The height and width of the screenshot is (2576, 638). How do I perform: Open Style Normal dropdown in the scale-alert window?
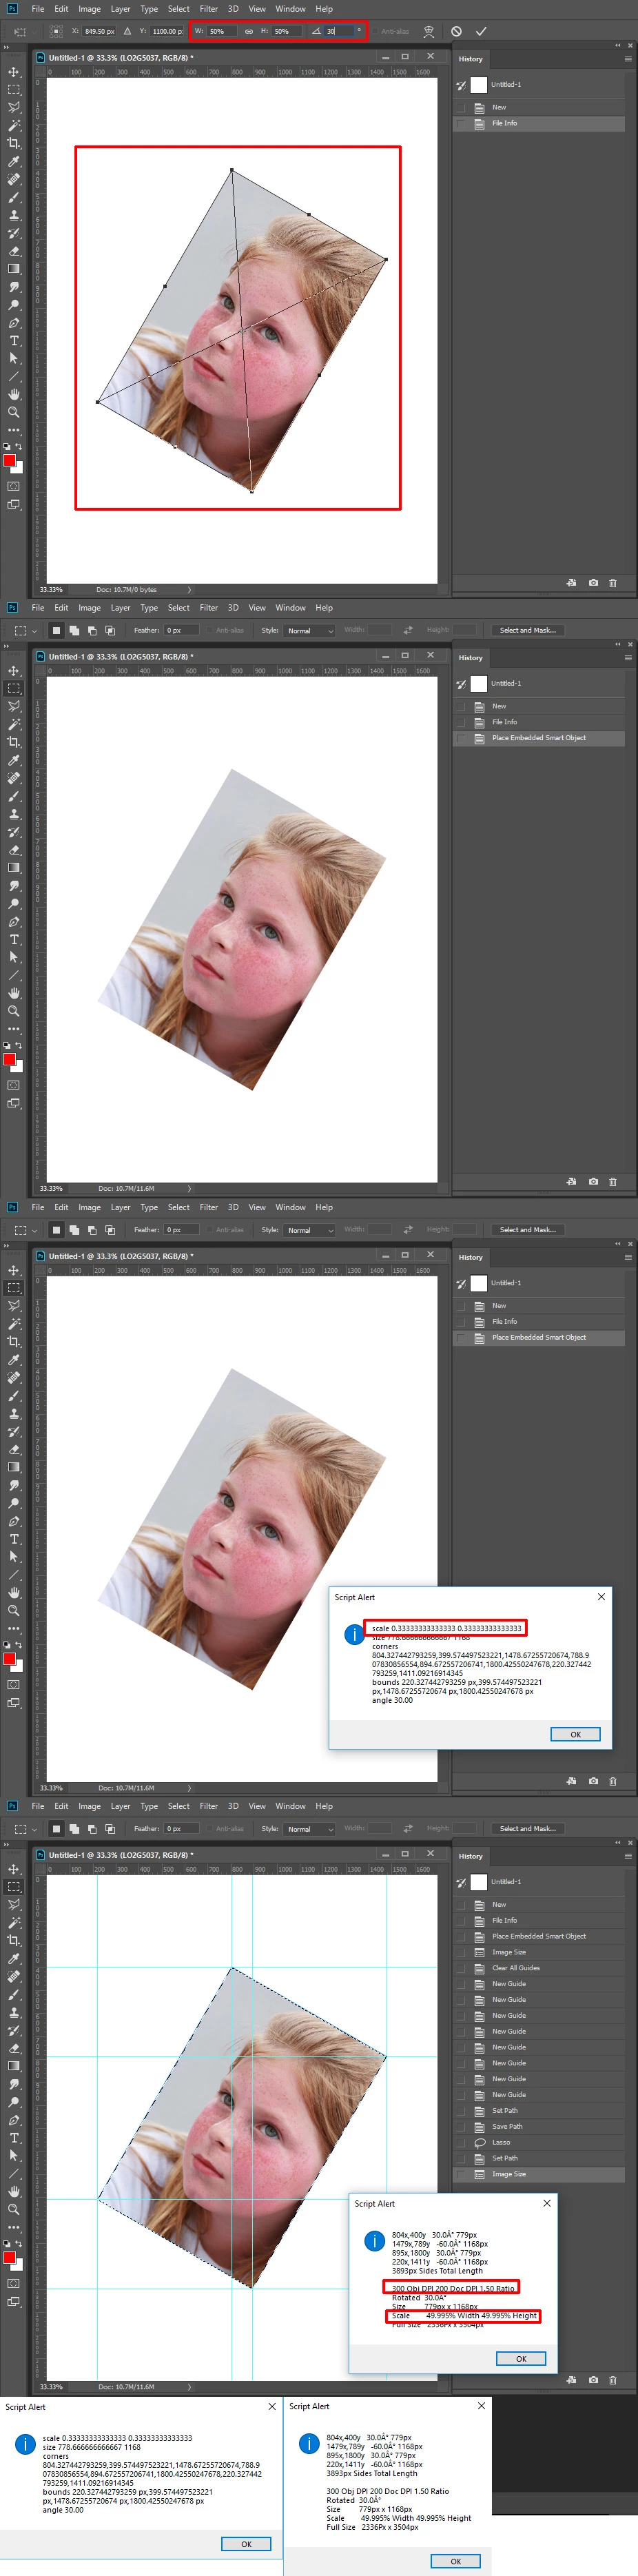[310, 1230]
